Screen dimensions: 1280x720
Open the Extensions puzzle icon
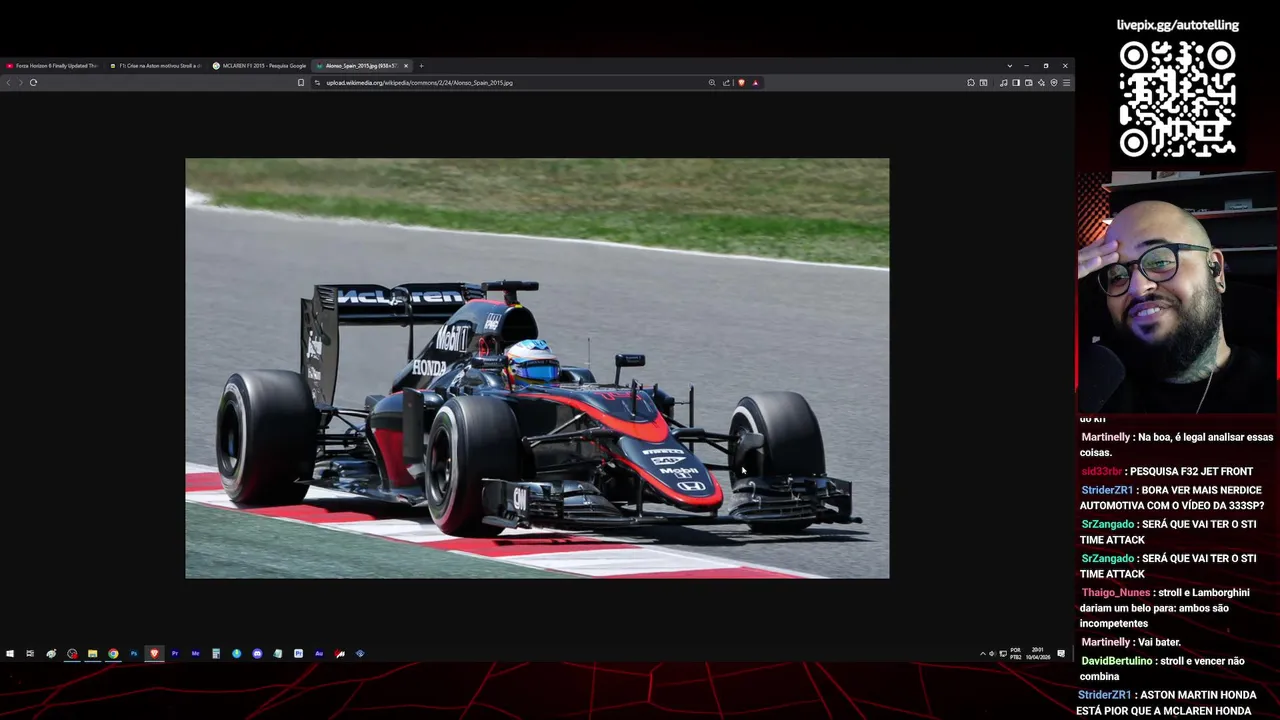tap(970, 82)
